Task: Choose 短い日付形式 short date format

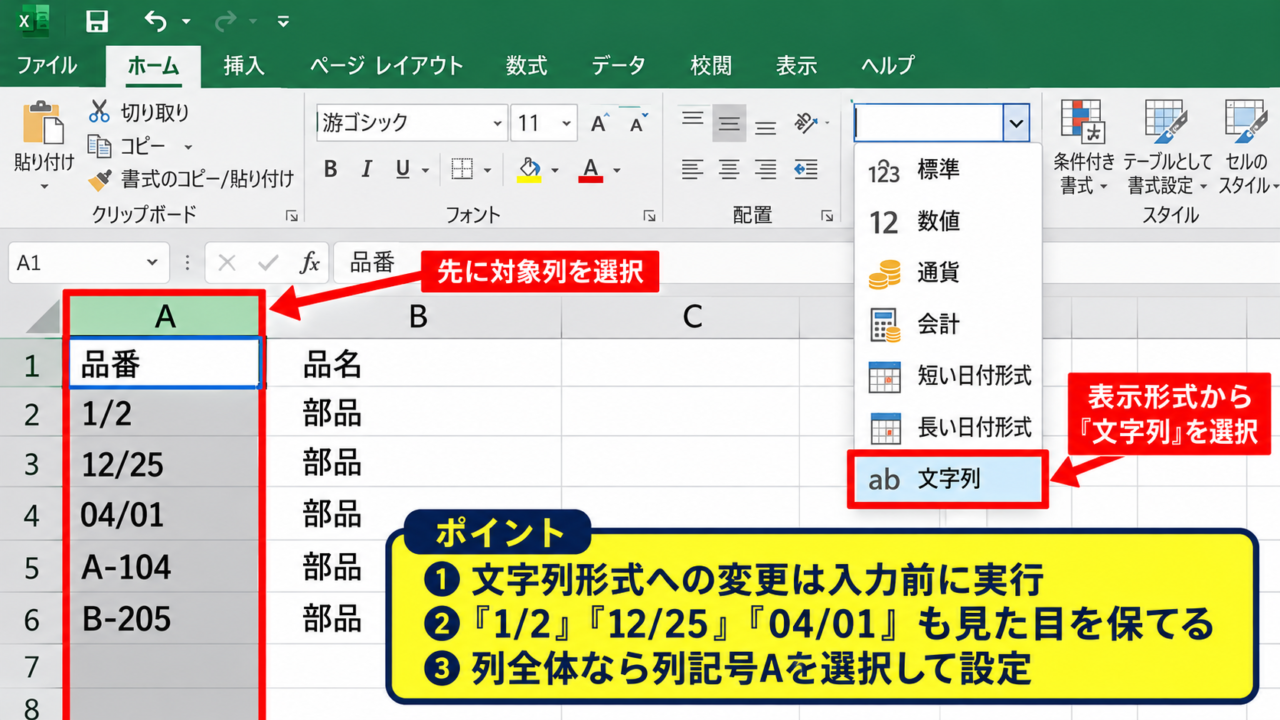Action: [x=947, y=376]
